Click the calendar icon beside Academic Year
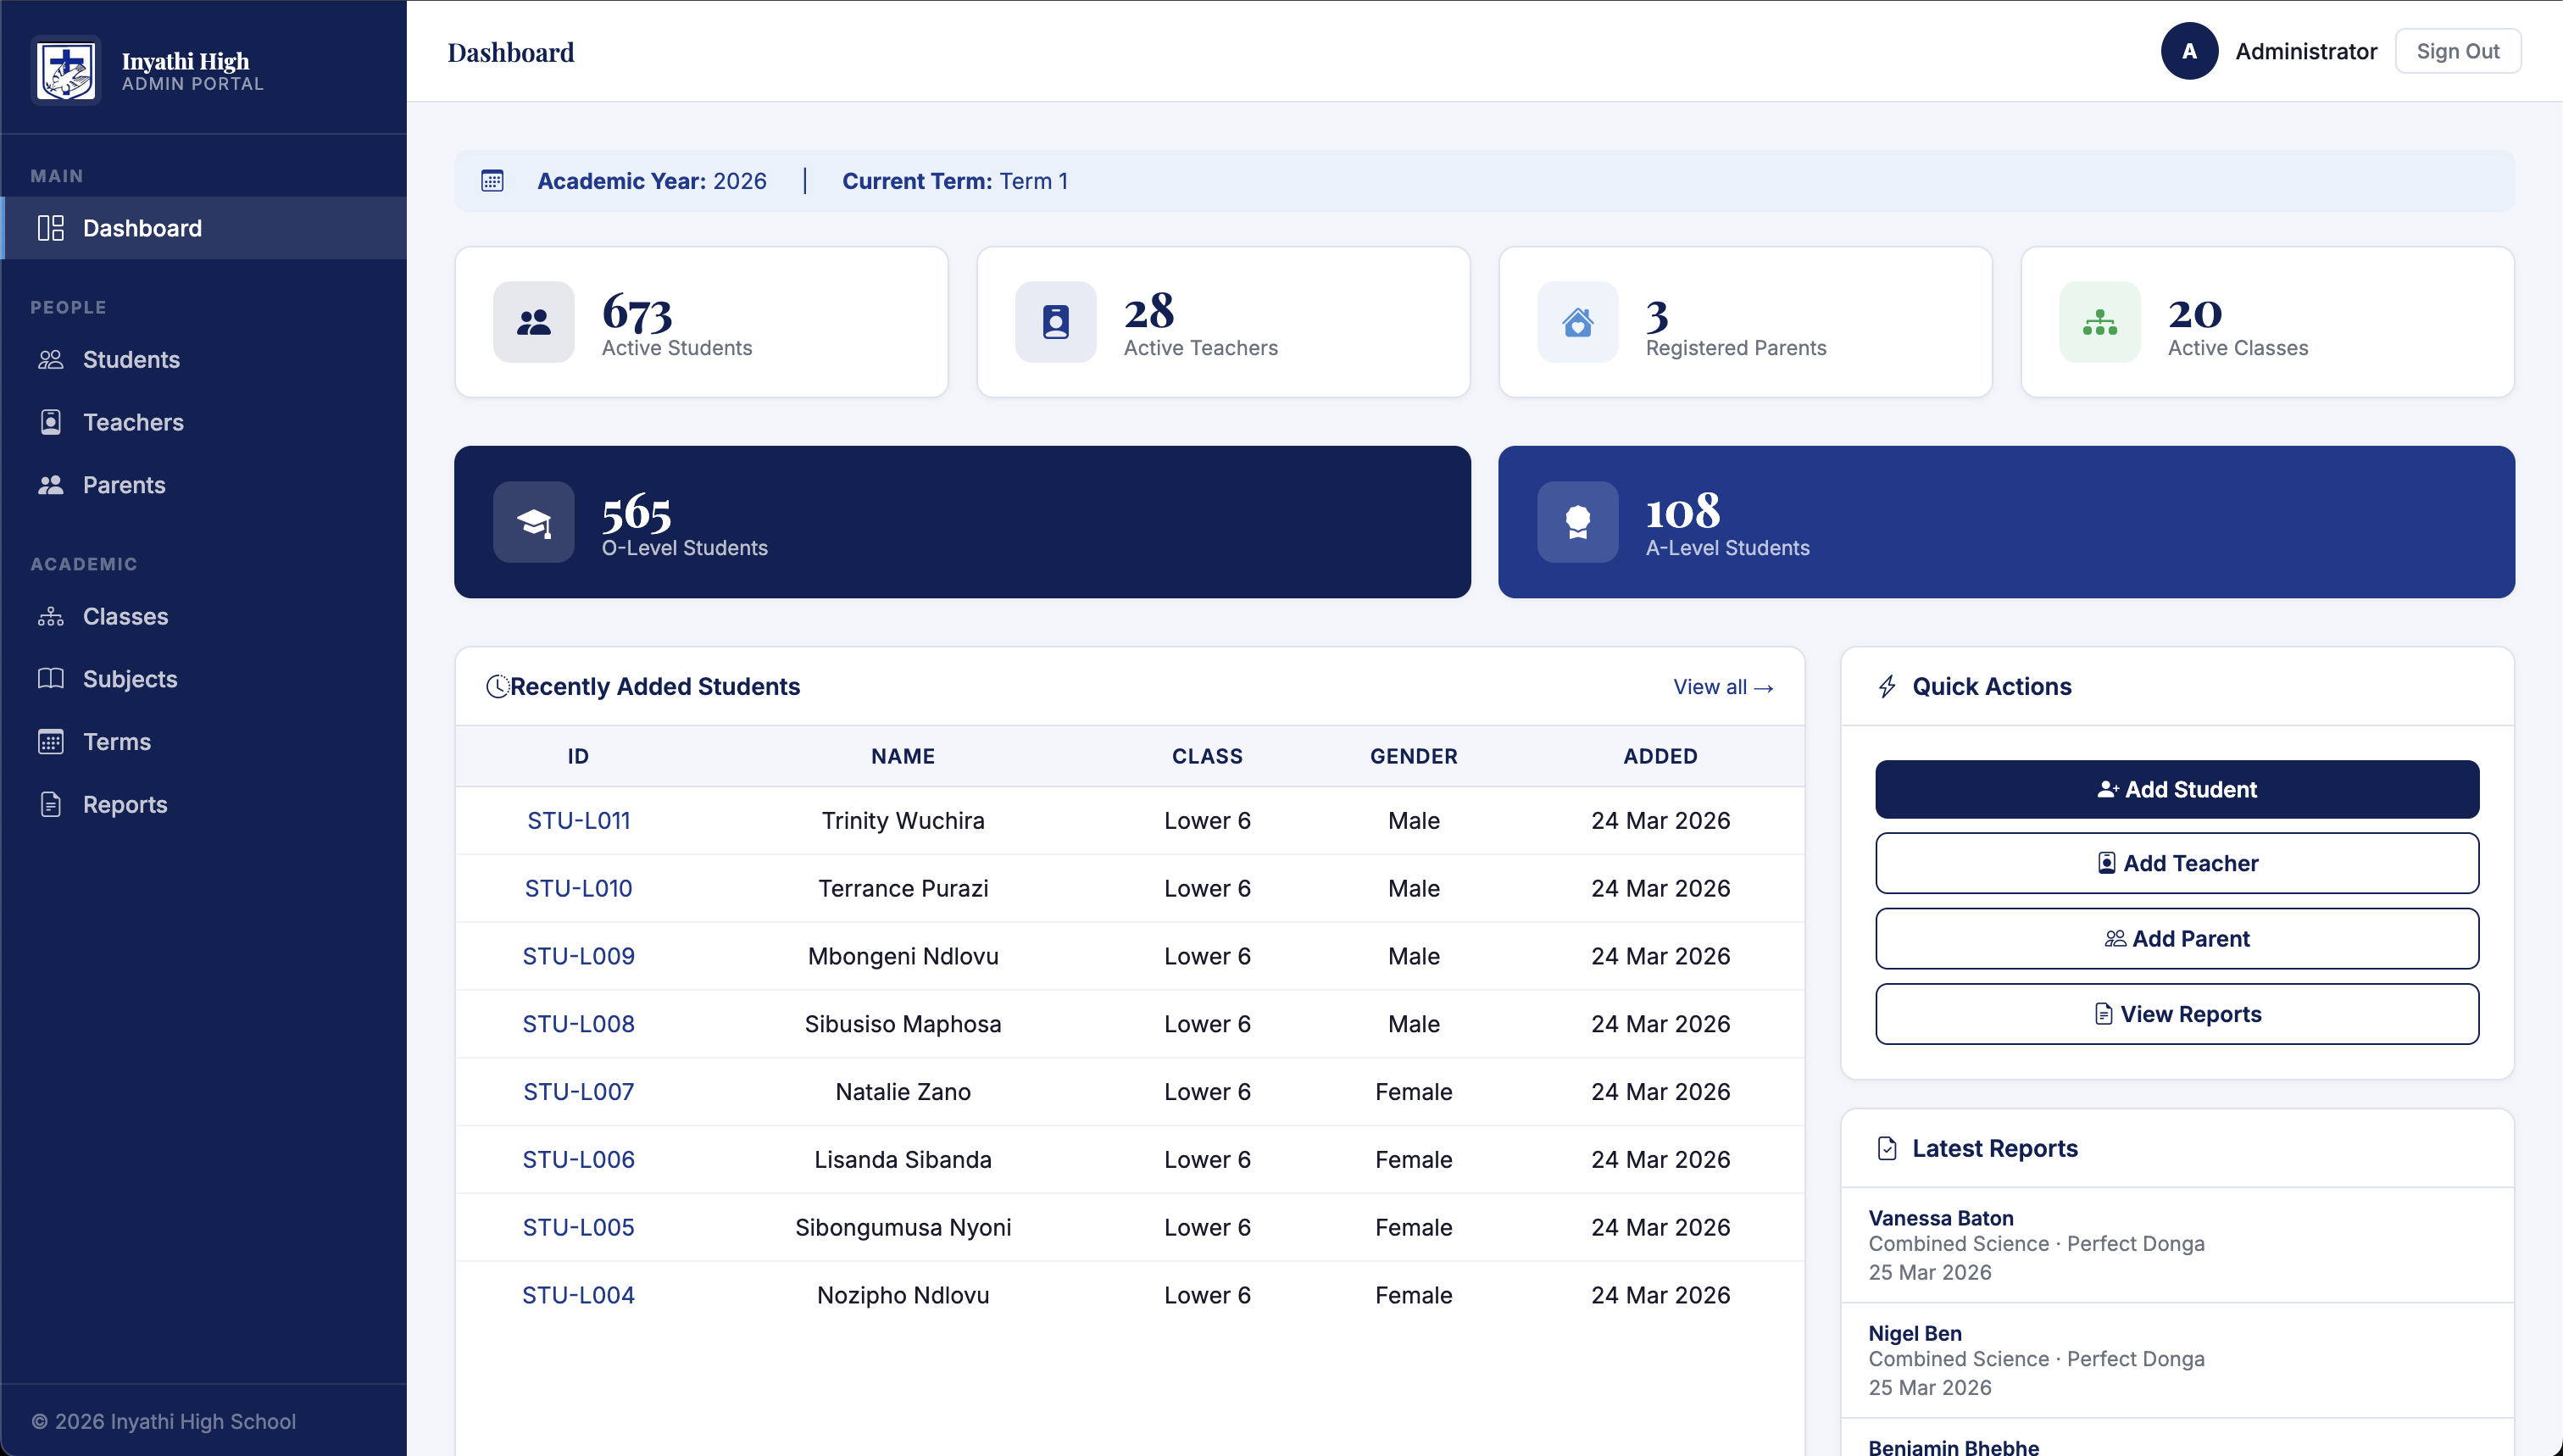The width and height of the screenshot is (2563, 1456). (492, 181)
